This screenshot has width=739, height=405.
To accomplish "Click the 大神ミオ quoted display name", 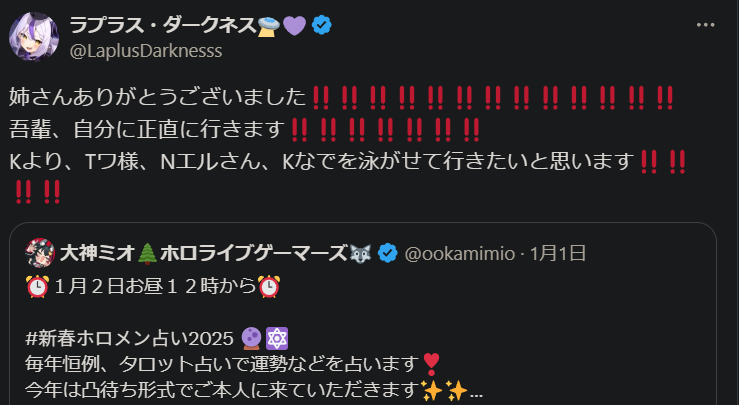I will [x=97, y=253].
